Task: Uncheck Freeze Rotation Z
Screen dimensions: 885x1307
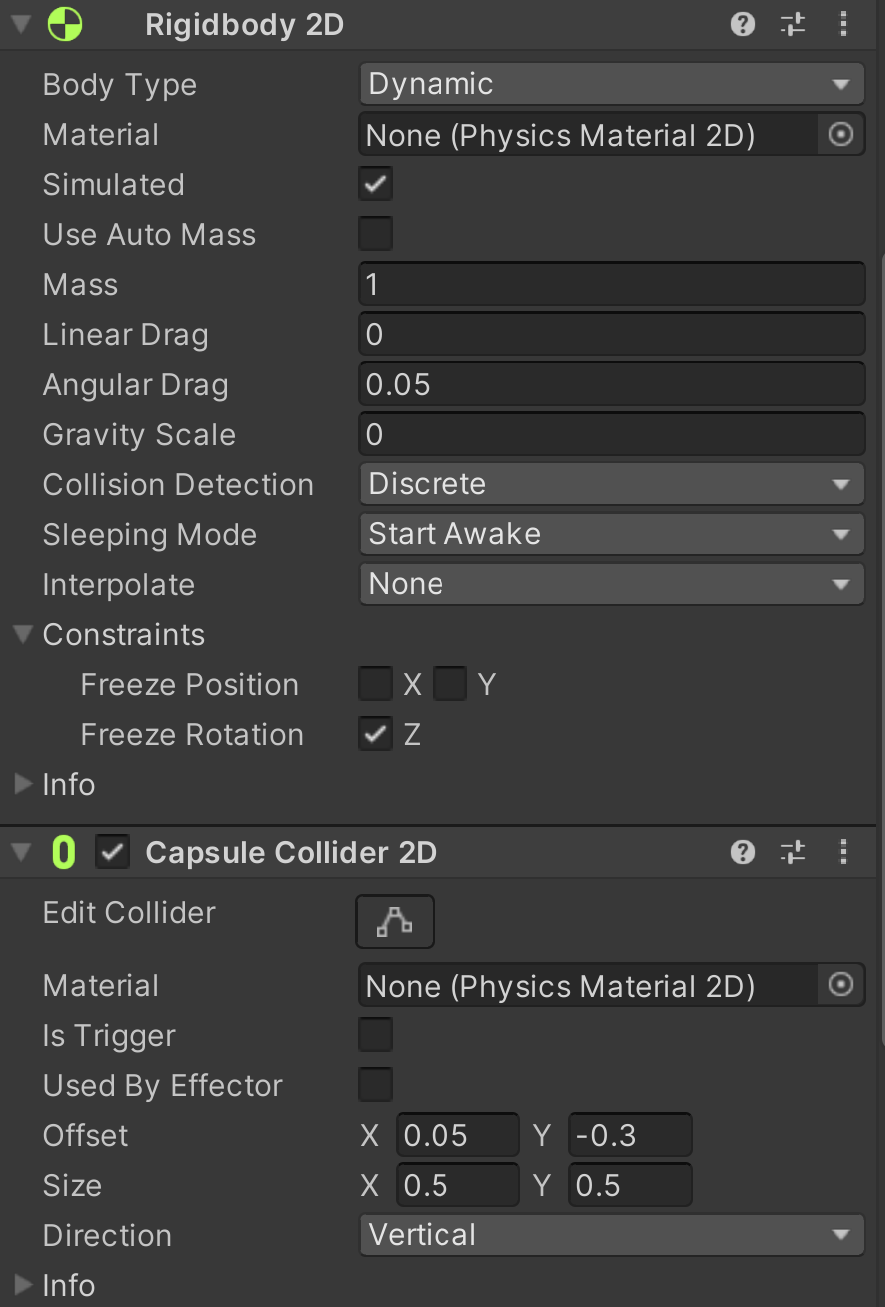Action: 376,734
